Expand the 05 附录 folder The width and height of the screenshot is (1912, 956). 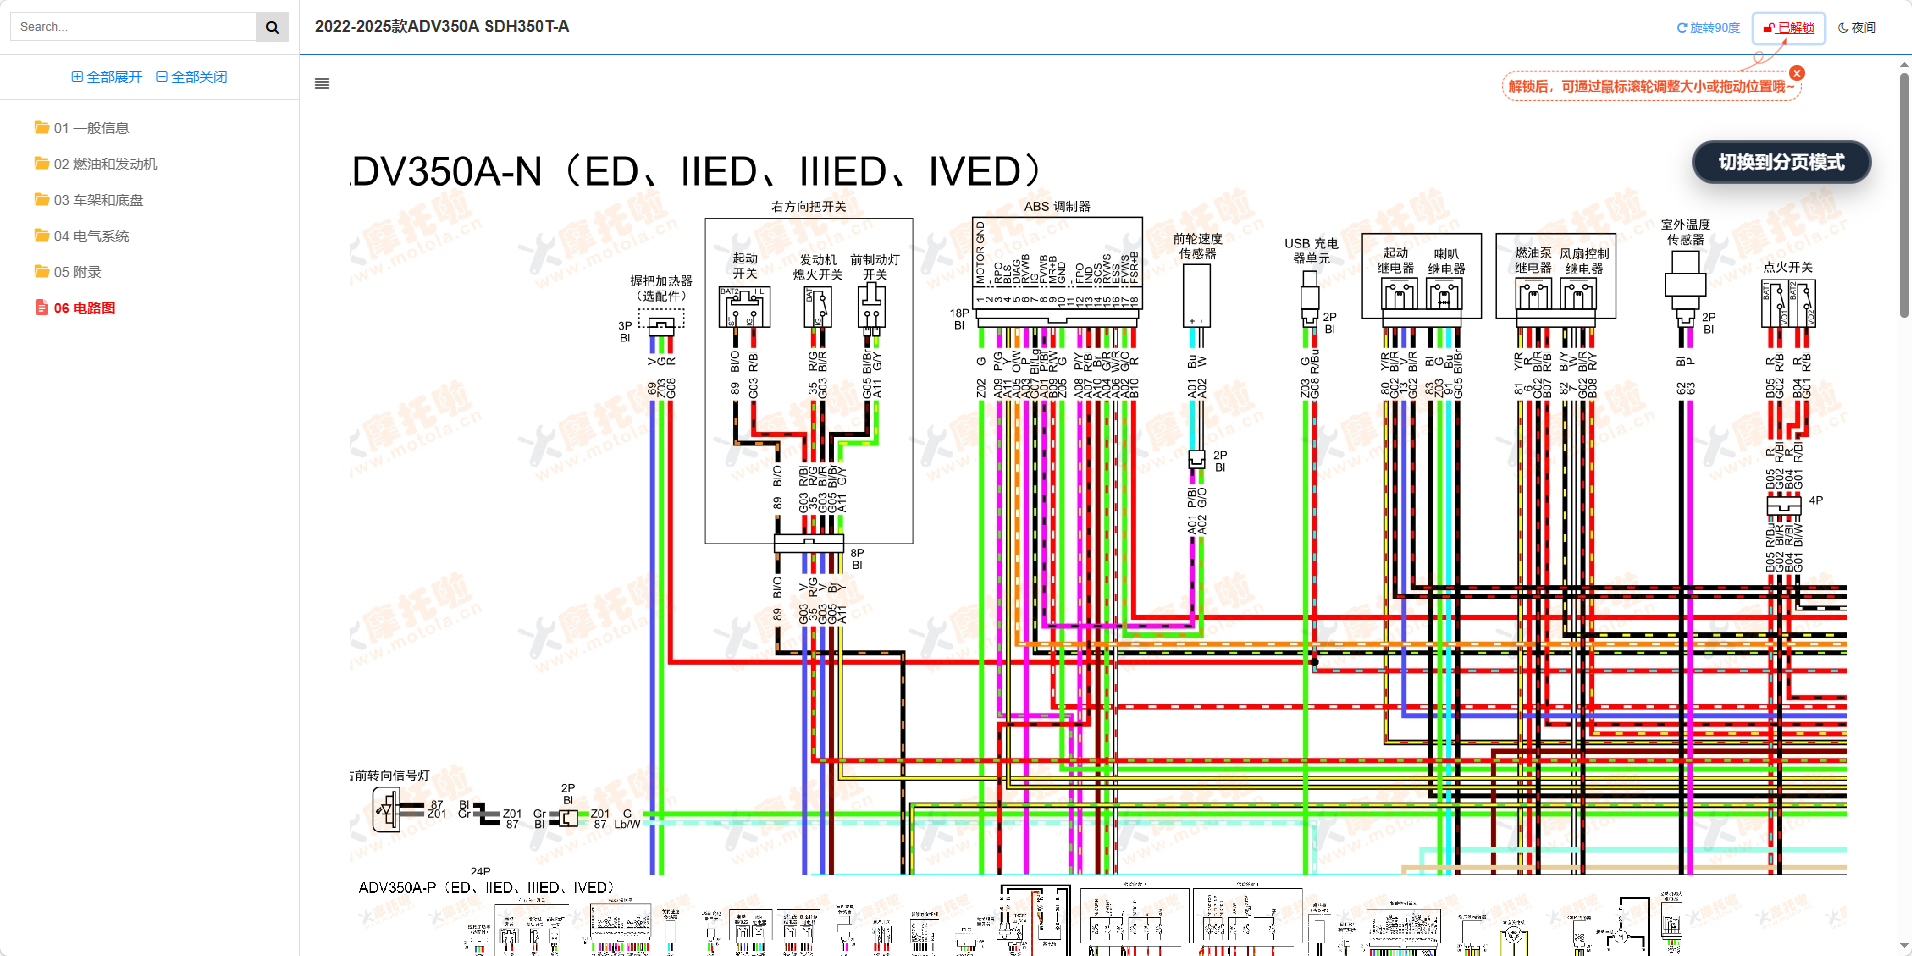[x=77, y=272]
